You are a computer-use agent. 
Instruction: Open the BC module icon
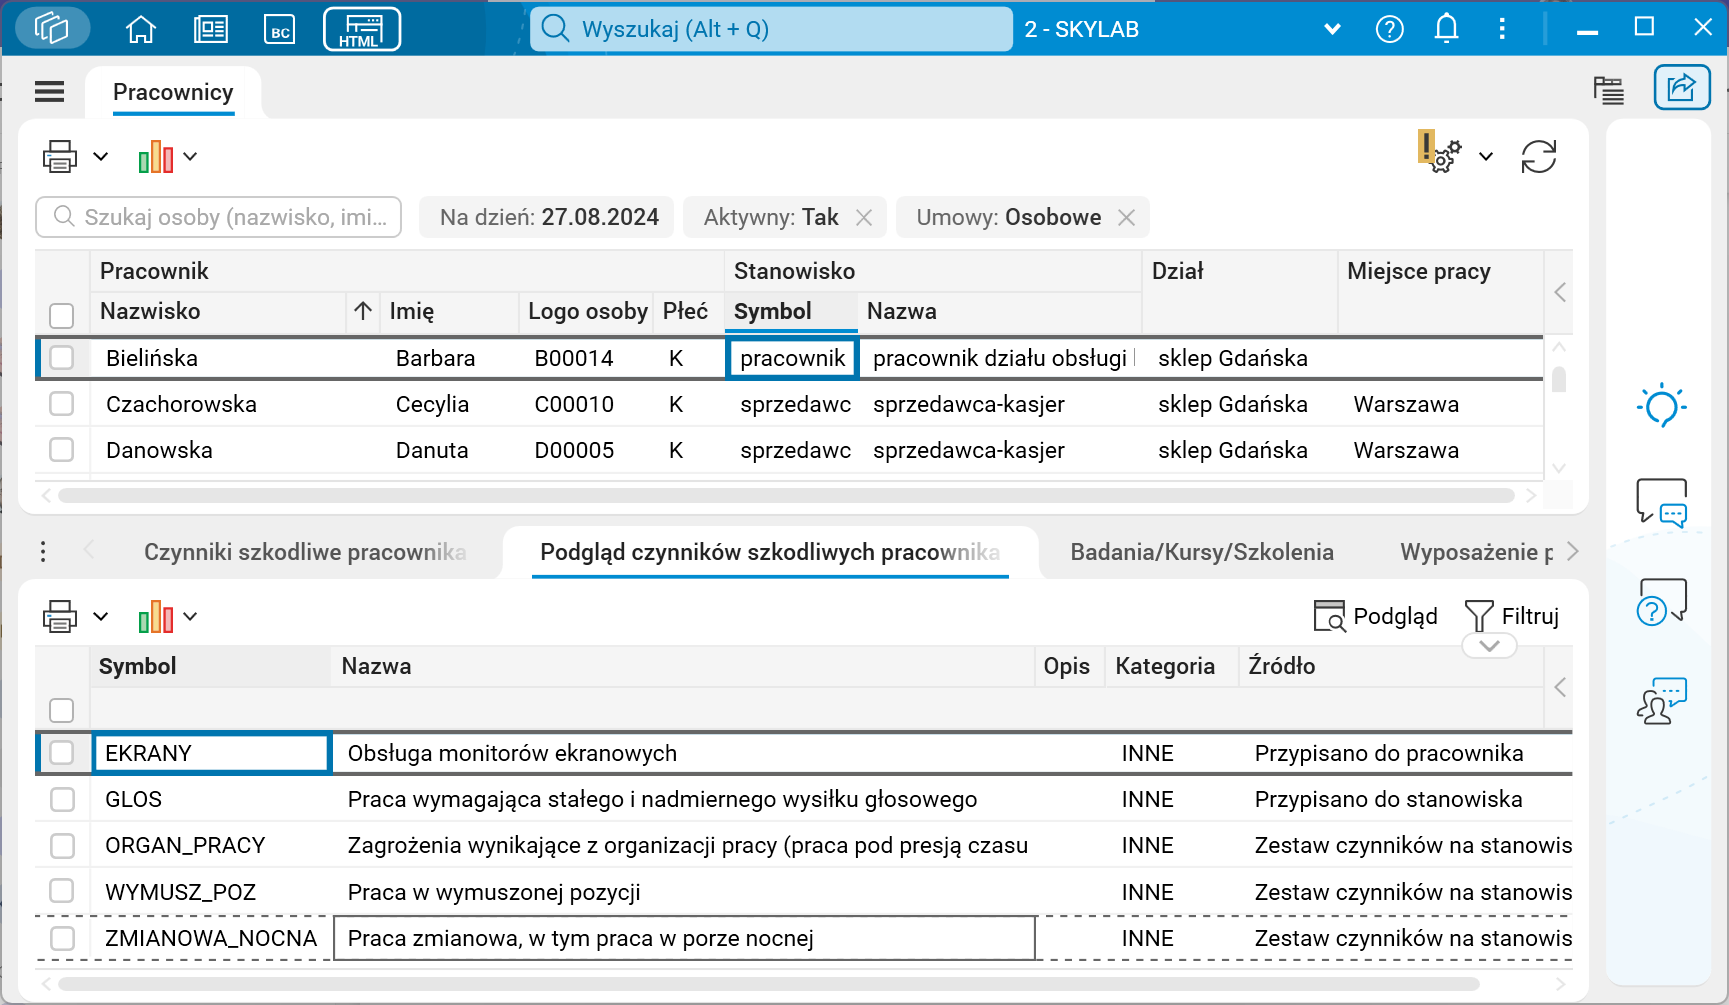tap(280, 28)
